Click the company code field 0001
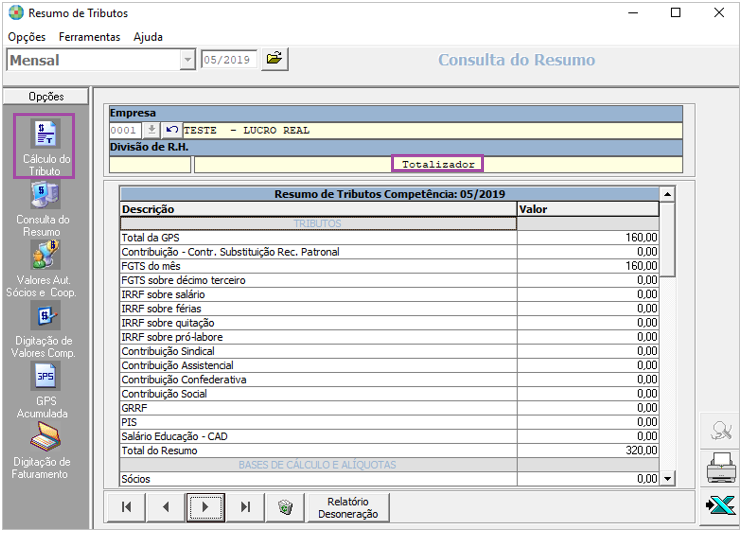This screenshot has height=535, width=744. pos(125,130)
